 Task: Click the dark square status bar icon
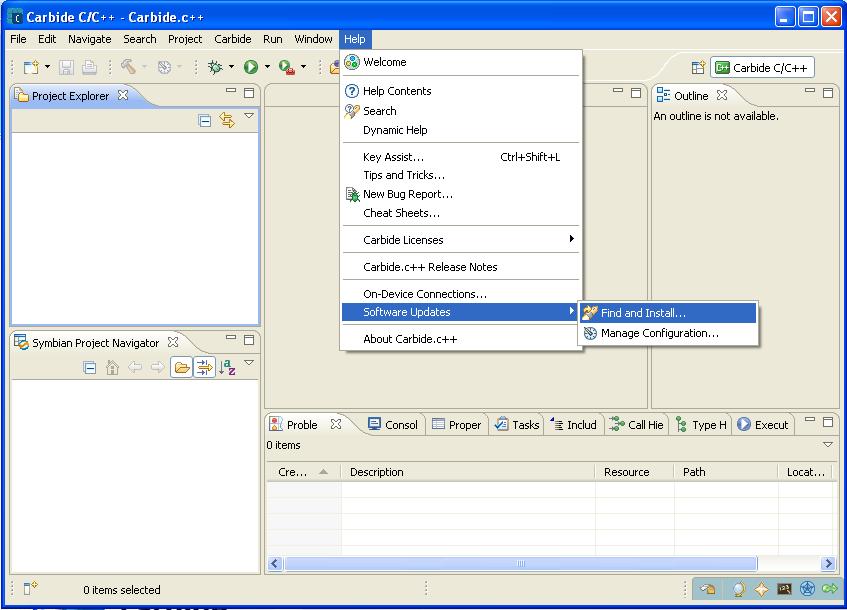point(784,589)
